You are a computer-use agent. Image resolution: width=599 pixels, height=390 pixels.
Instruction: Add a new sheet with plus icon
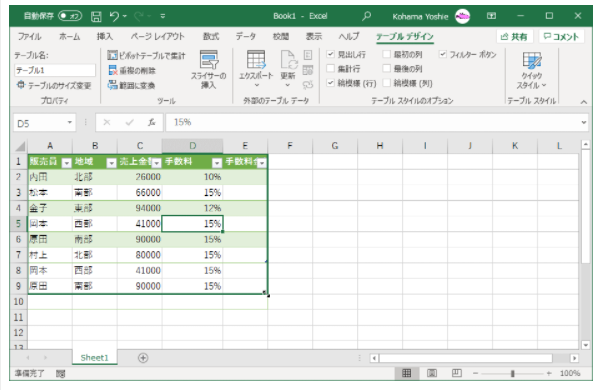143,358
